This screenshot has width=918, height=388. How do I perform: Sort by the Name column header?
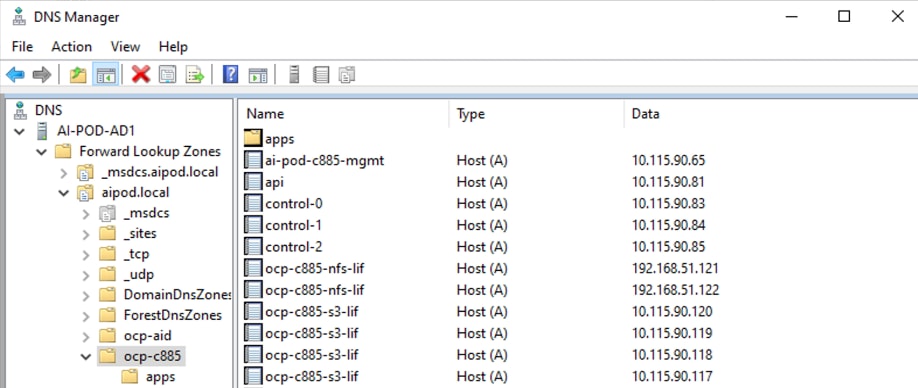pyautogui.click(x=343, y=114)
